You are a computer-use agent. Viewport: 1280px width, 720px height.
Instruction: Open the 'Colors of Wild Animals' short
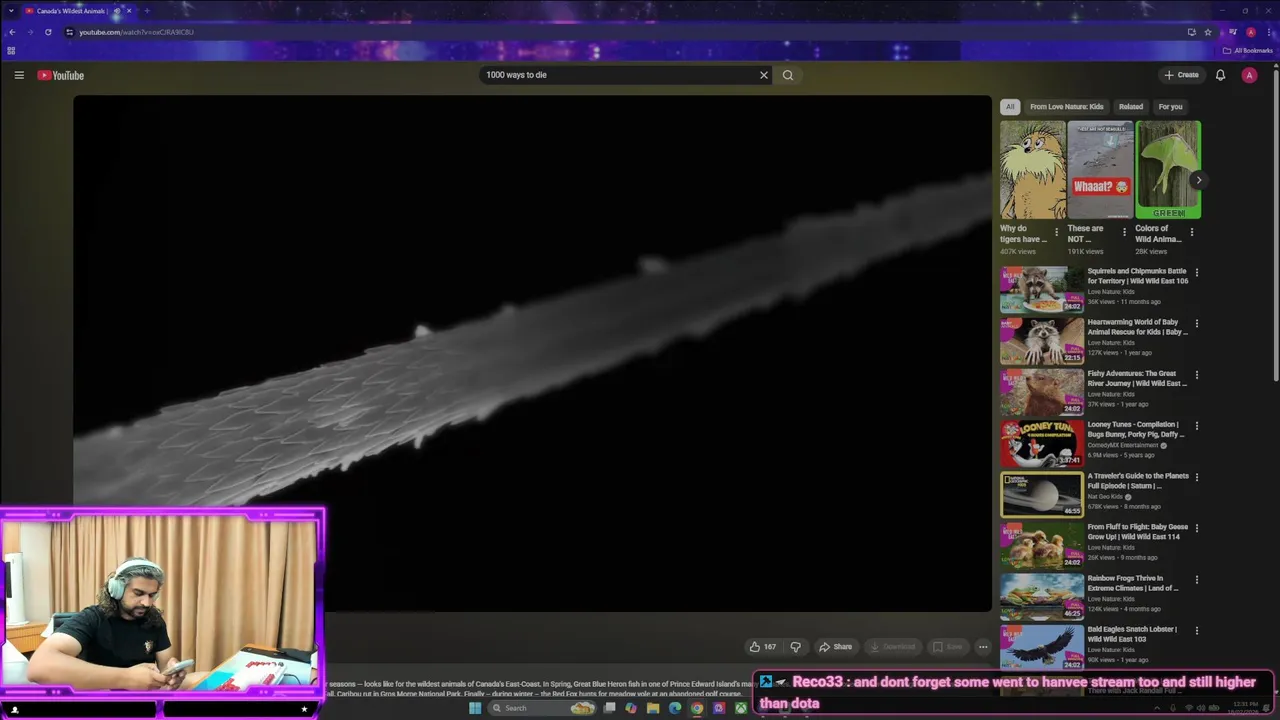1168,170
